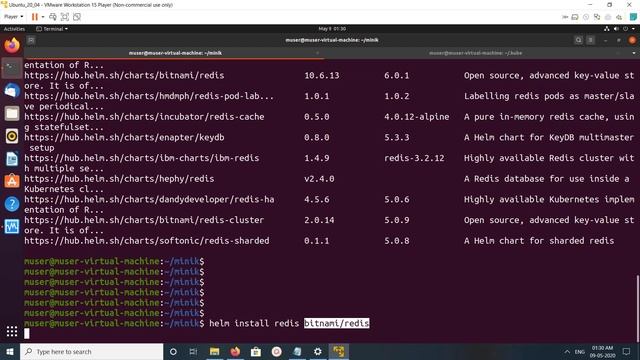Open a new terminal tab
Image resolution: width=640 pixels, height=360 pixels.
click(31, 40)
